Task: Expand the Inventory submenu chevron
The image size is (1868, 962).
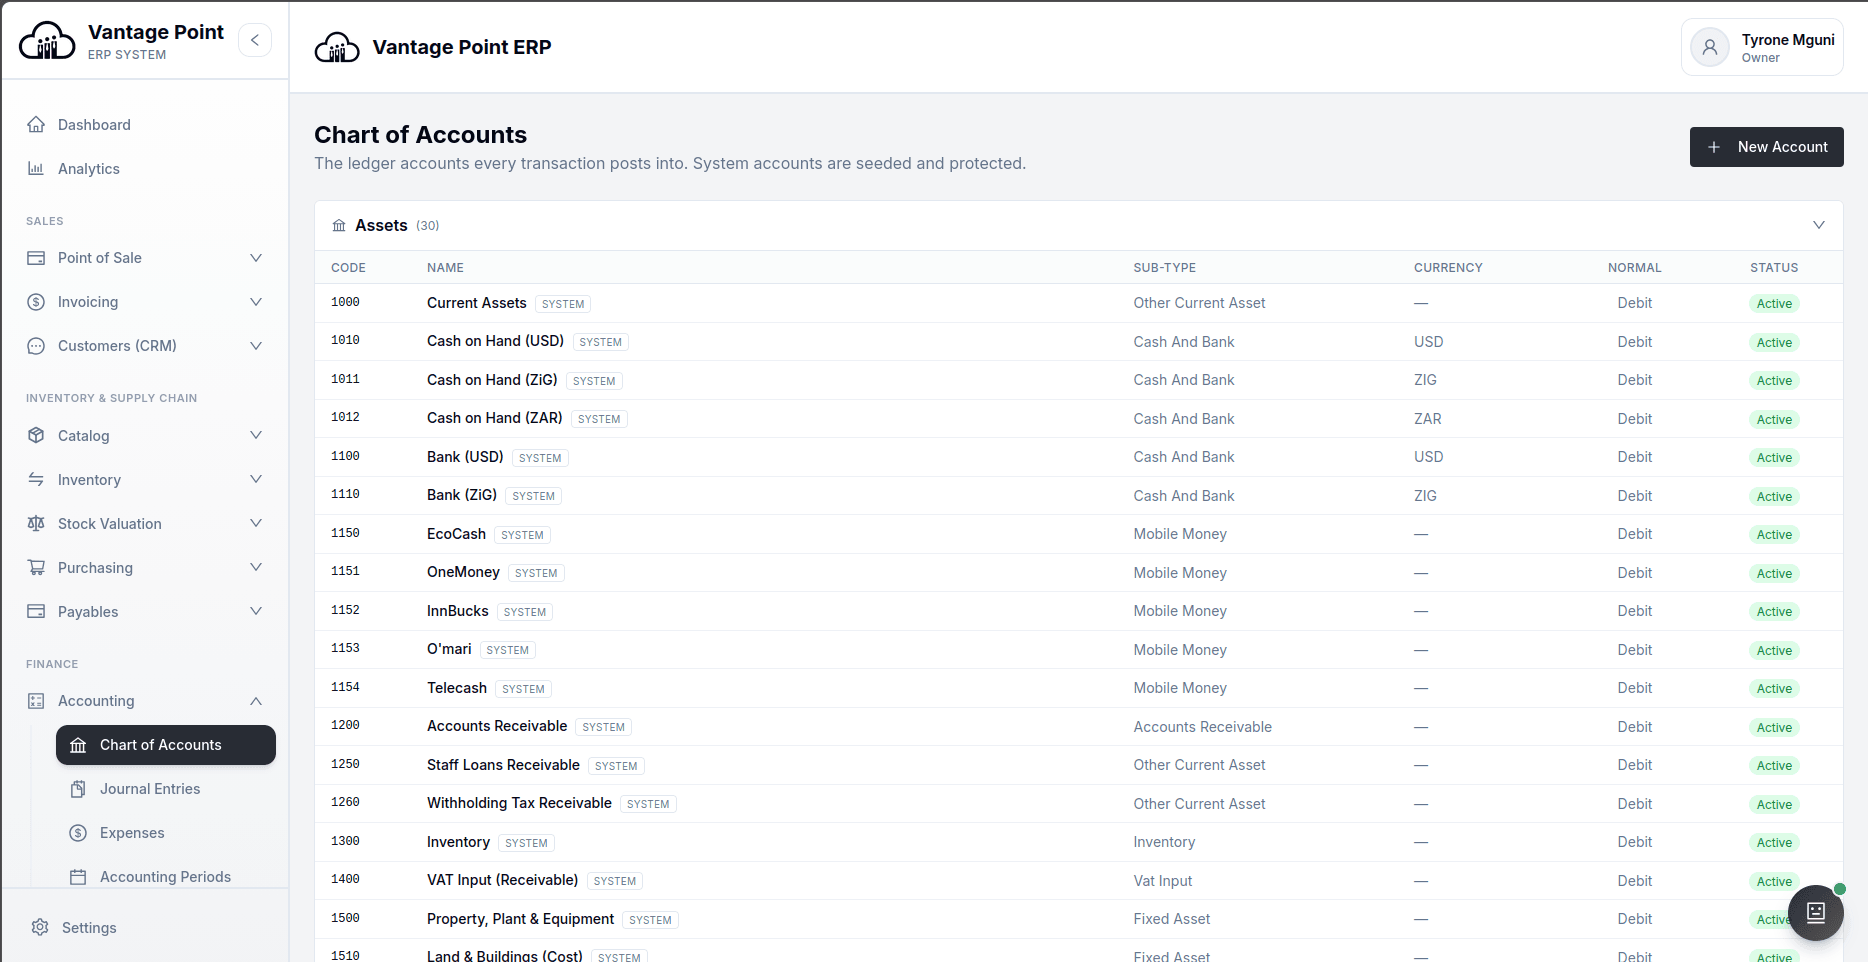Action: pos(256,480)
